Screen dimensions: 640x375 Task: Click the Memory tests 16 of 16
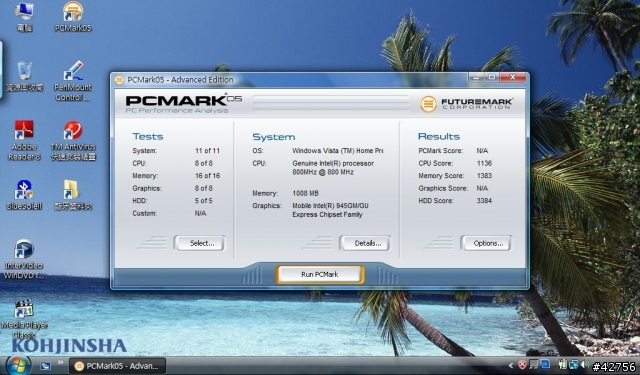[207, 176]
